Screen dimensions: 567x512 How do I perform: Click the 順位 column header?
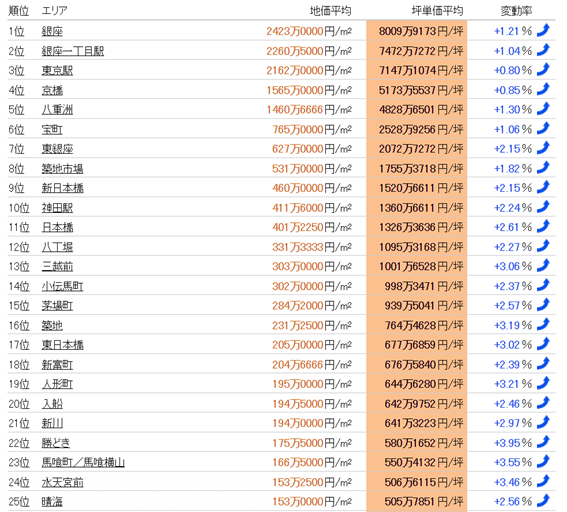(19, 11)
